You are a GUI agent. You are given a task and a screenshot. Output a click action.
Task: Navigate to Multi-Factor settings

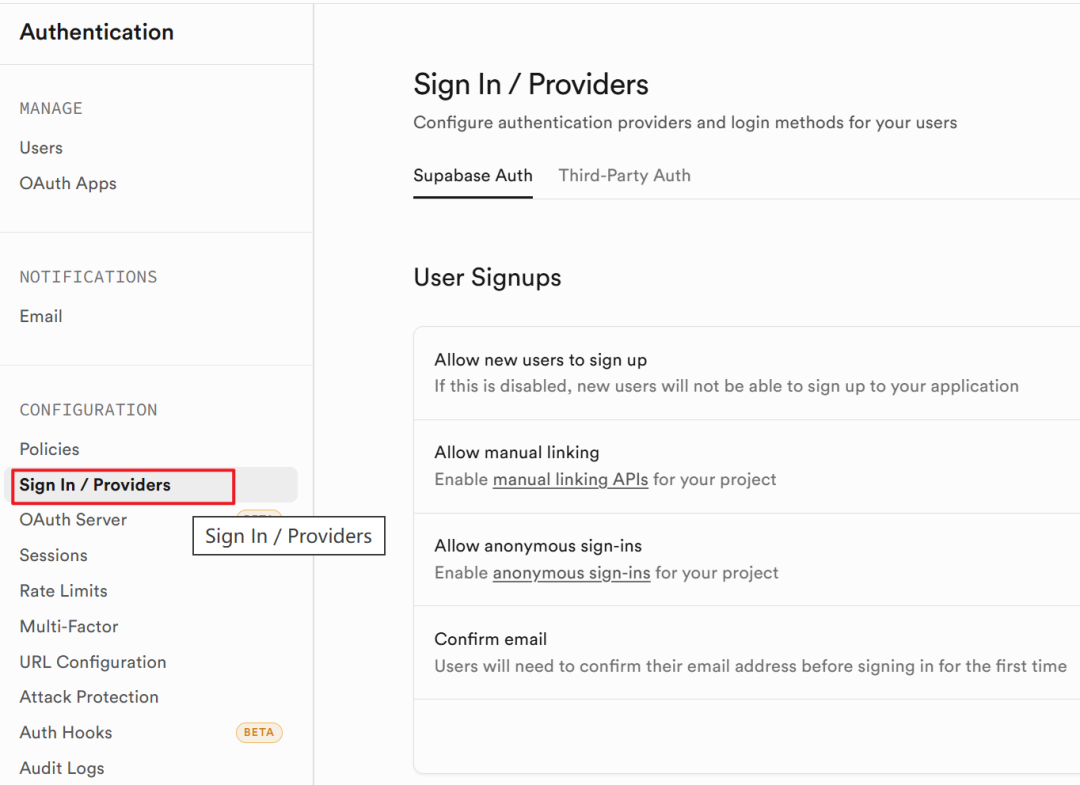pos(69,627)
